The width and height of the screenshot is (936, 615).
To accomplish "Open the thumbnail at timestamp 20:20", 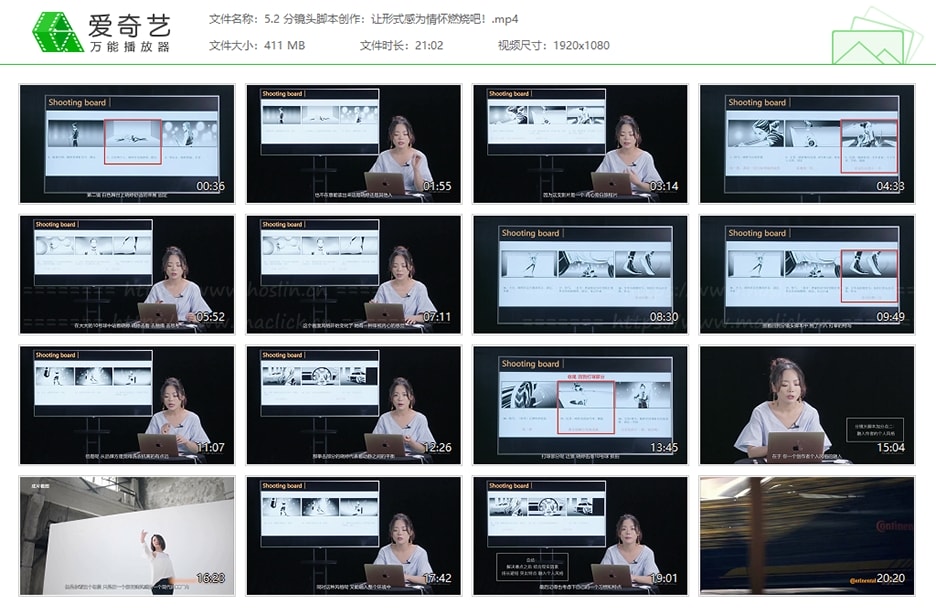I will tap(807, 536).
